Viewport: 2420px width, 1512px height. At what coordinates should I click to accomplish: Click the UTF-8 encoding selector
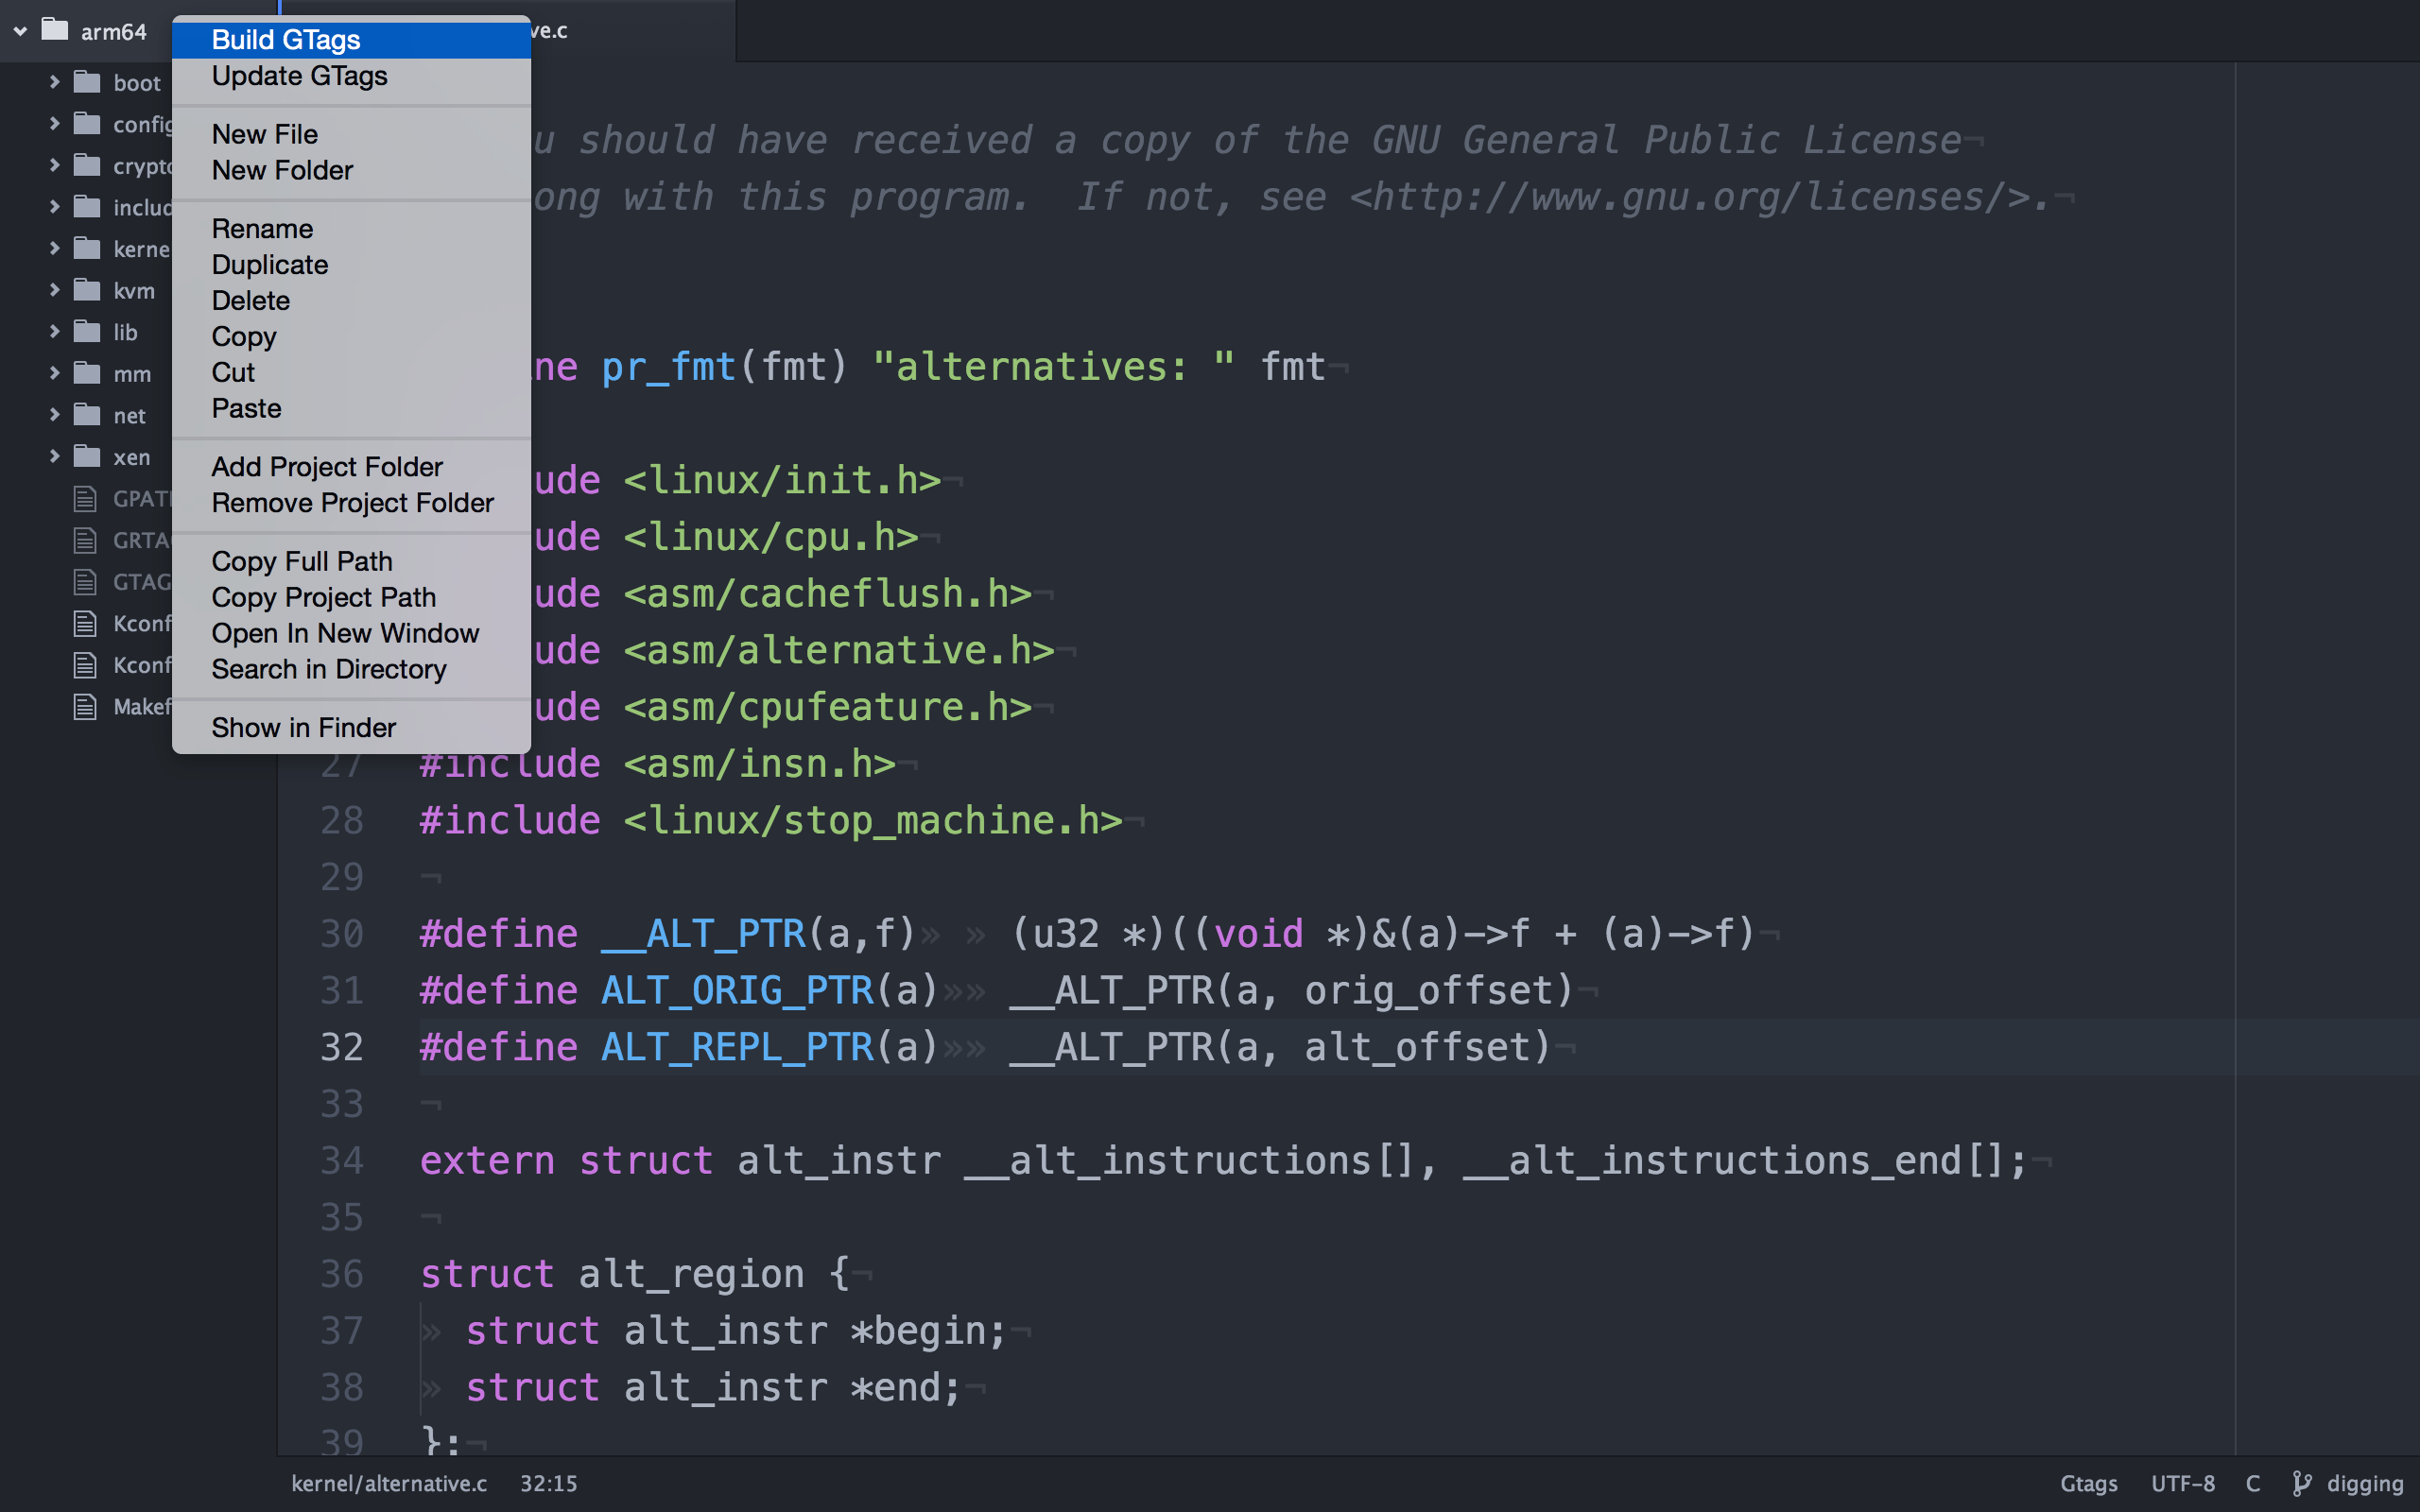coord(2182,1483)
